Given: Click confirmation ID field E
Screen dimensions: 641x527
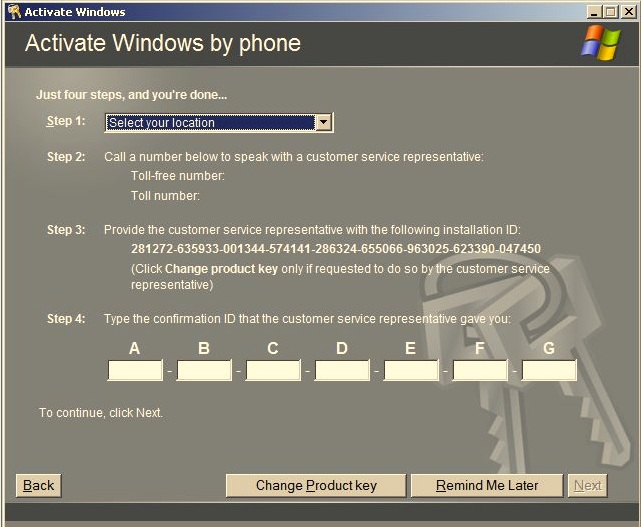Looking at the screenshot, I should [x=411, y=370].
